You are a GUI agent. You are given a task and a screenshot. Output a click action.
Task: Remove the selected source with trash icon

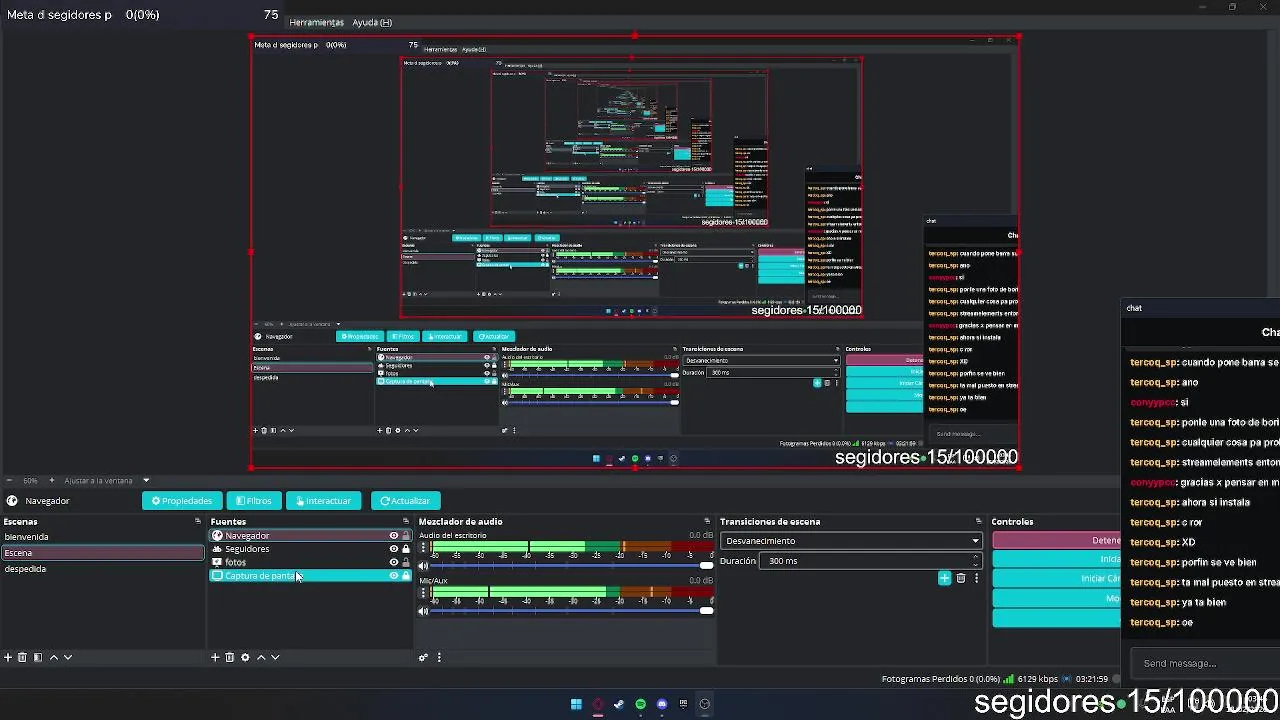coord(229,657)
